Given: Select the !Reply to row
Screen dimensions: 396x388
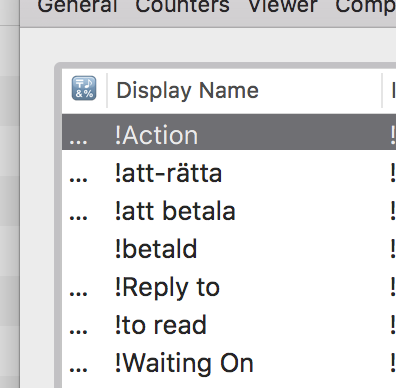Looking at the screenshot, I should point(229,287).
